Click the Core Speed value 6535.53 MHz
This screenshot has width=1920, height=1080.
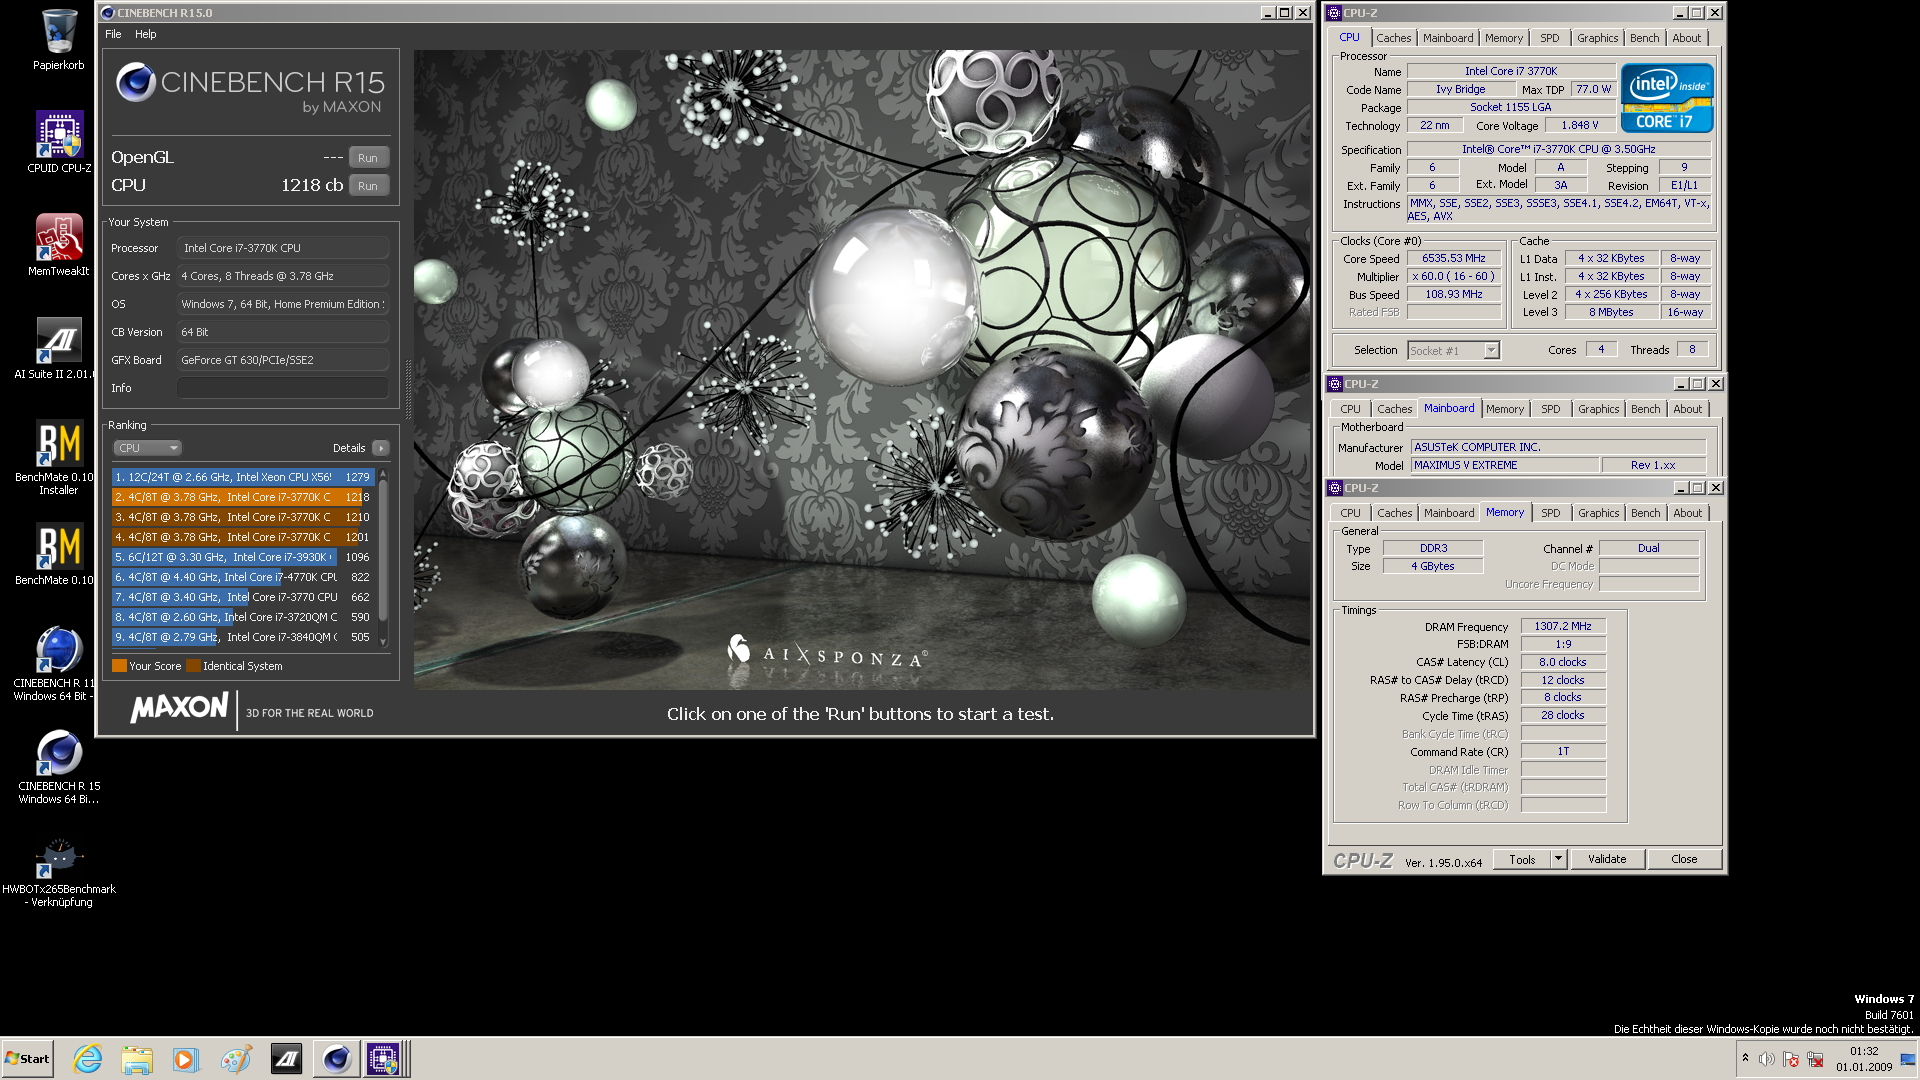click(x=1454, y=258)
